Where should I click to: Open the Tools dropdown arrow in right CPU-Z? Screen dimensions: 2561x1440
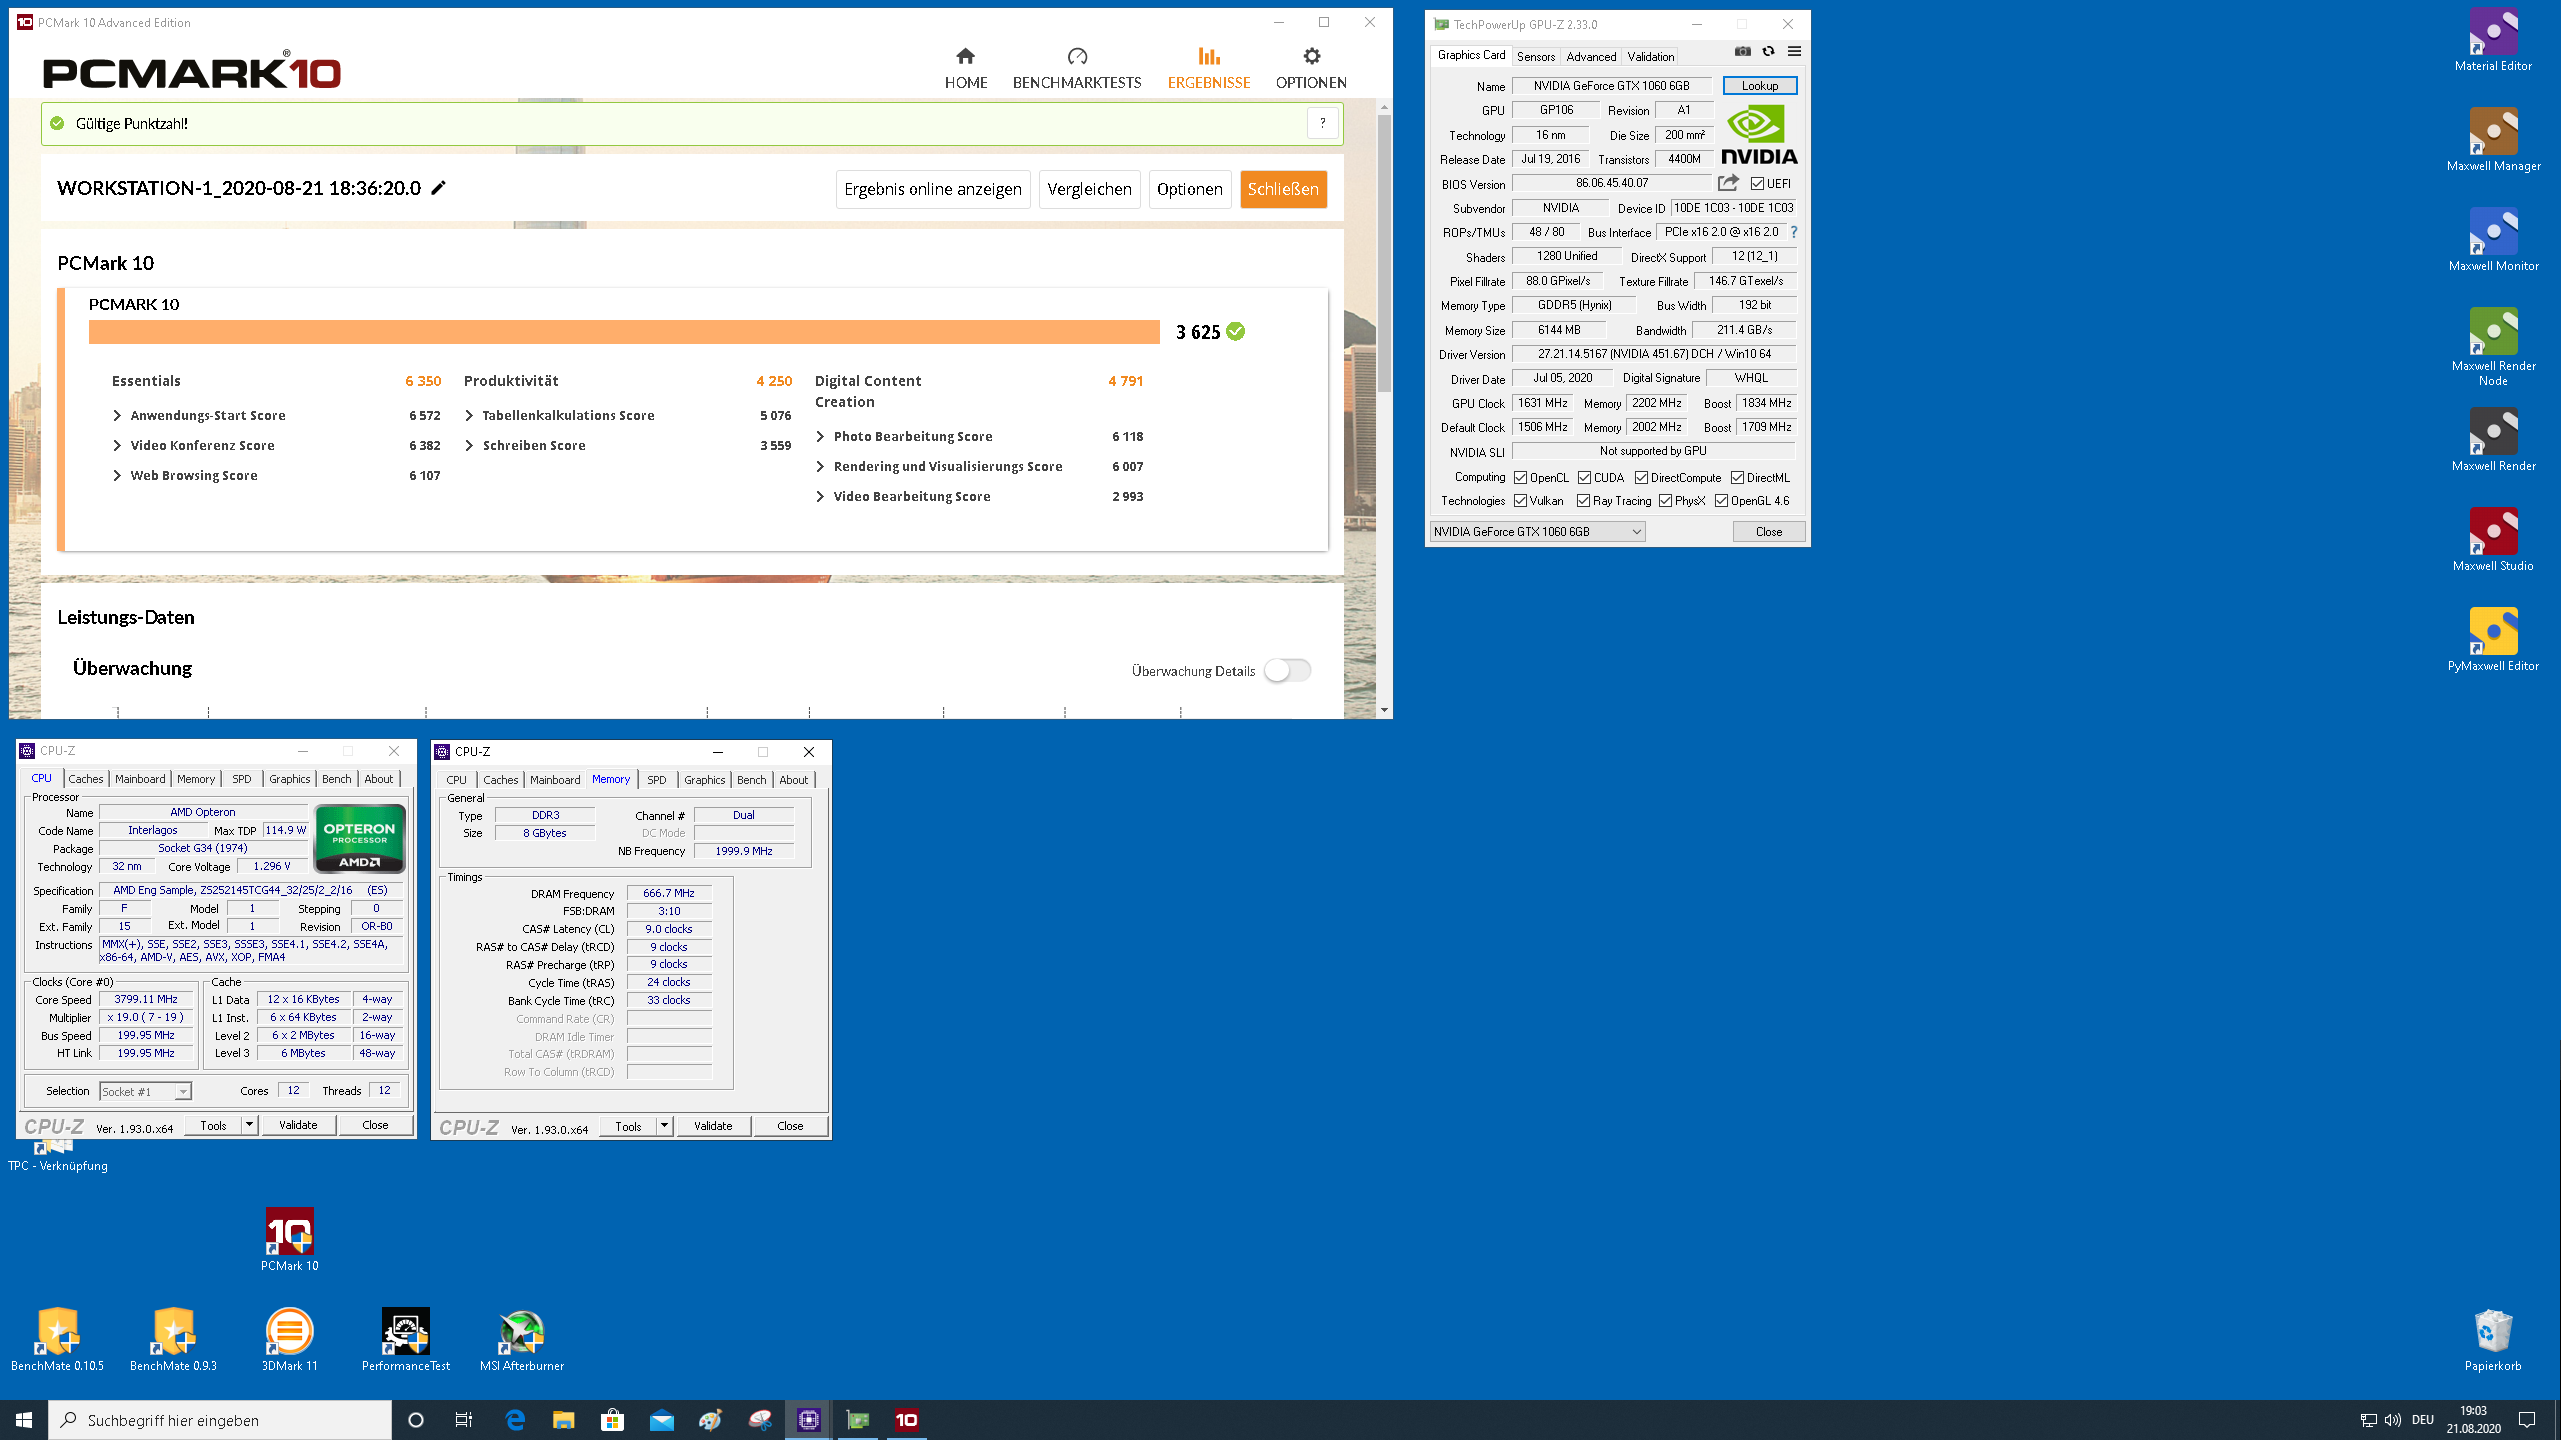tap(664, 1126)
